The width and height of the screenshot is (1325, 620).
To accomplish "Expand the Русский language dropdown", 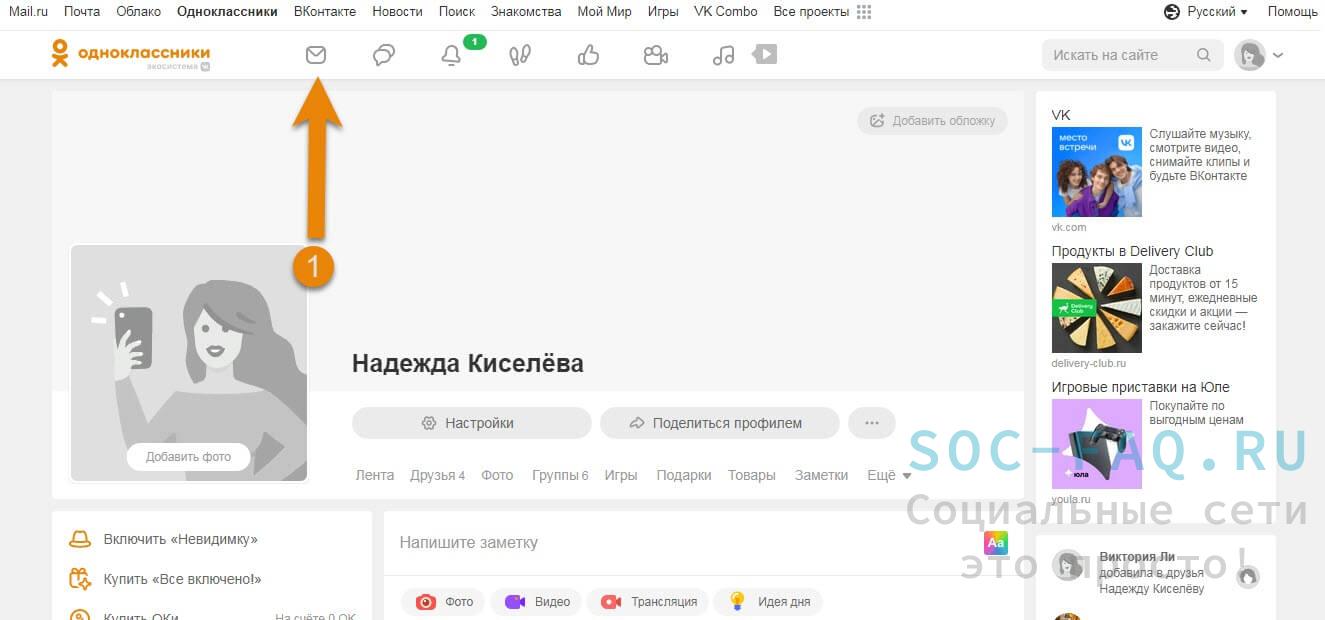I will [1207, 12].
